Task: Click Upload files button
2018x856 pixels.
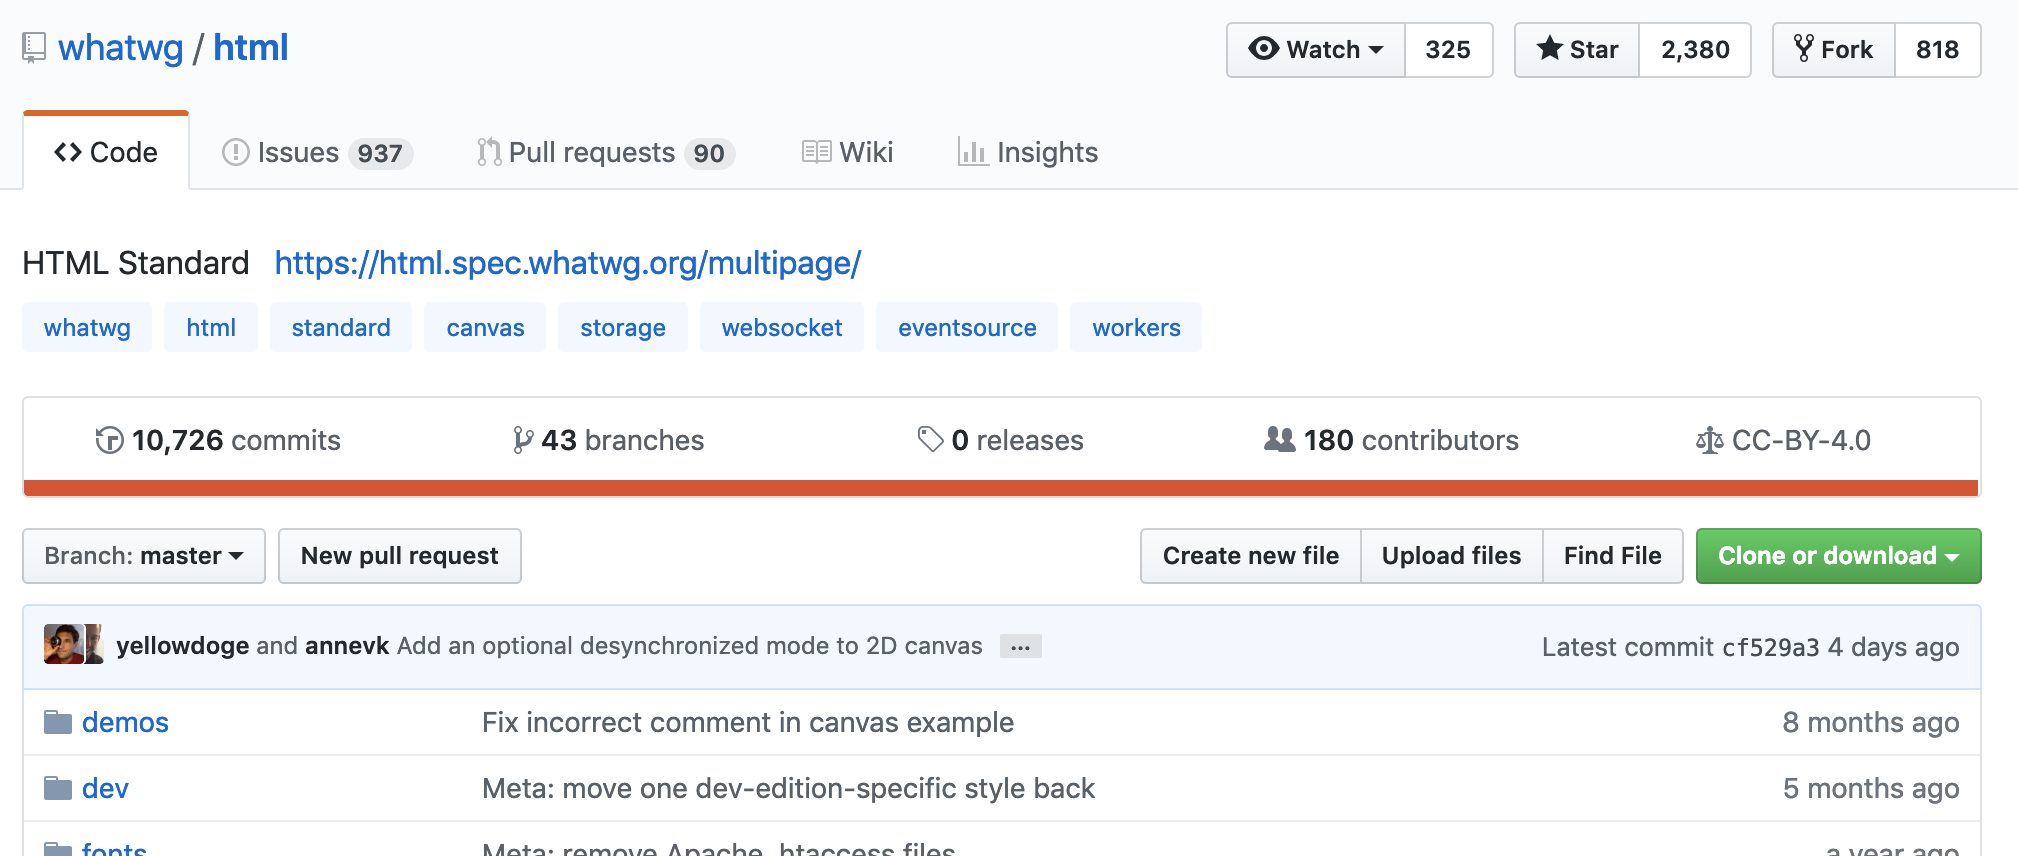Action: tap(1452, 556)
